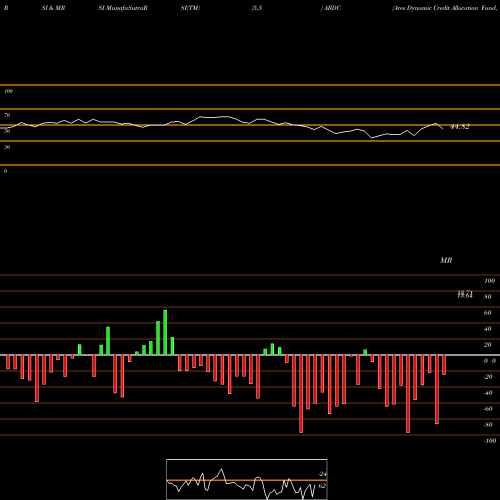The image size is (500, 500).
Task: Click the 'MR' panel label
Action: 446,260
